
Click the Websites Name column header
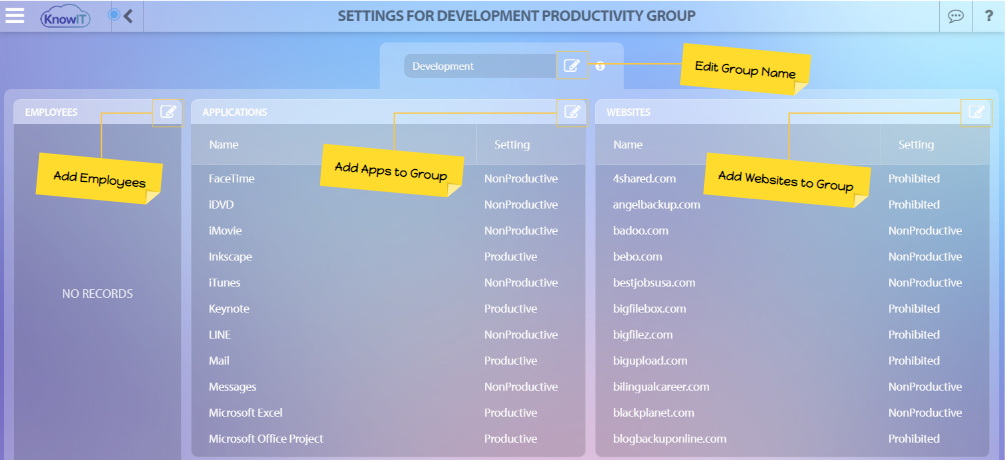pyautogui.click(x=627, y=145)
